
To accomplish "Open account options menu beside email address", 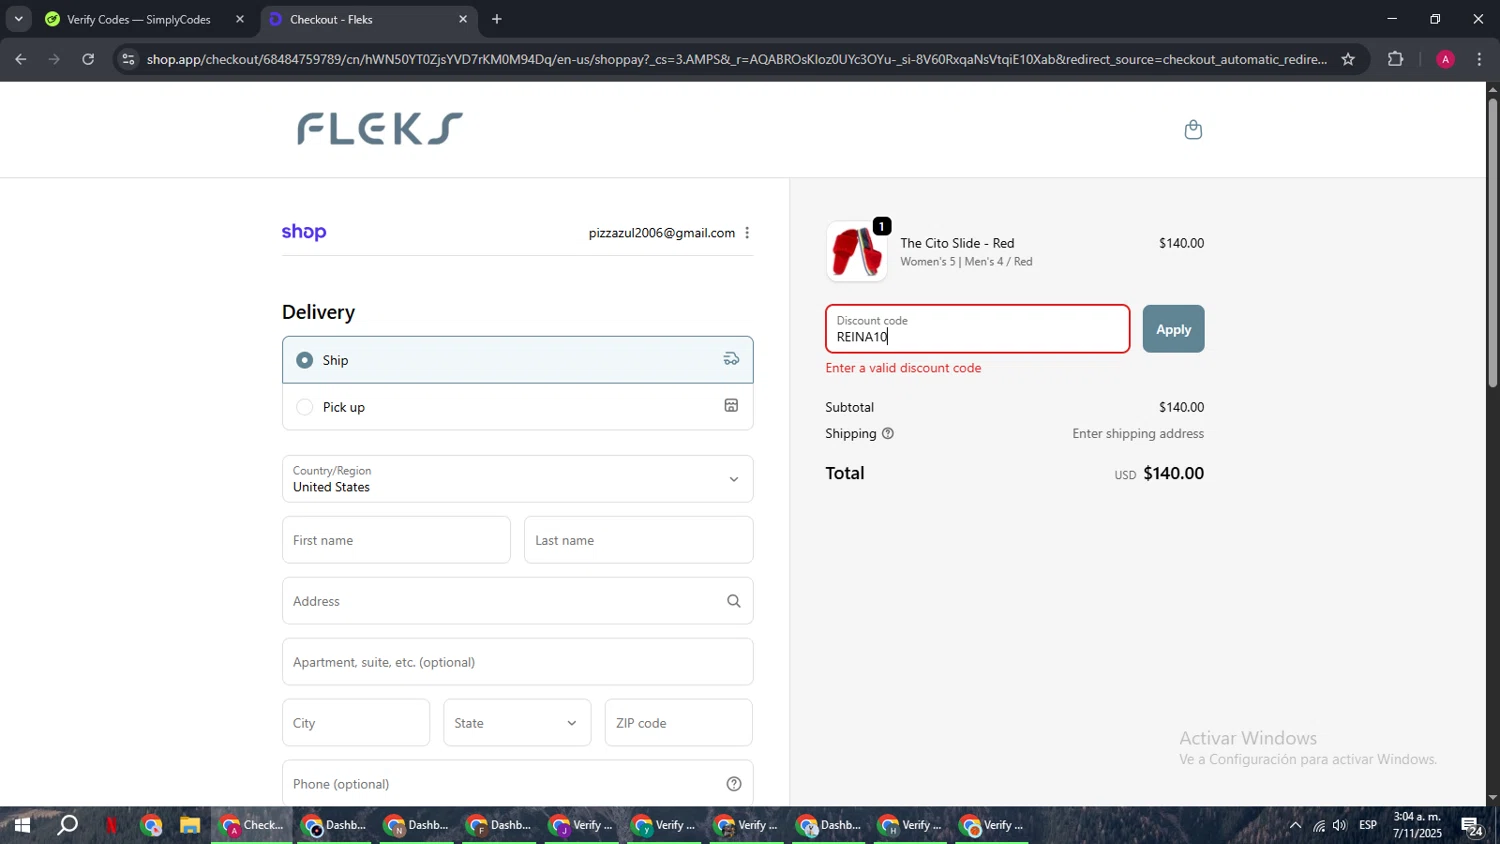I will tap(747, 233).
